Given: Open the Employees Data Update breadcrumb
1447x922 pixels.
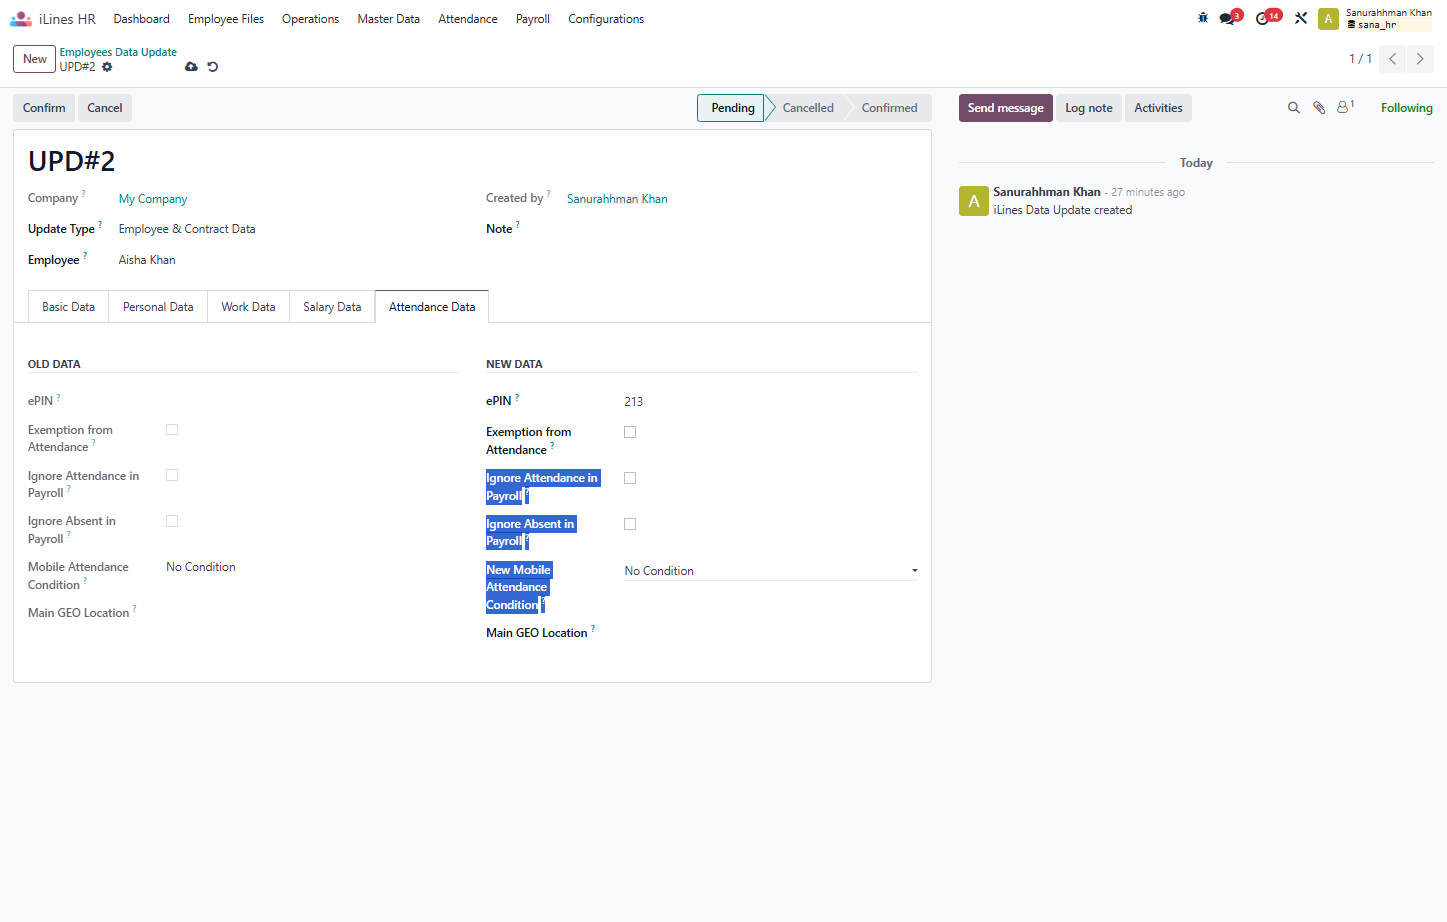Looking at the screenshot, I should point(118,52).
